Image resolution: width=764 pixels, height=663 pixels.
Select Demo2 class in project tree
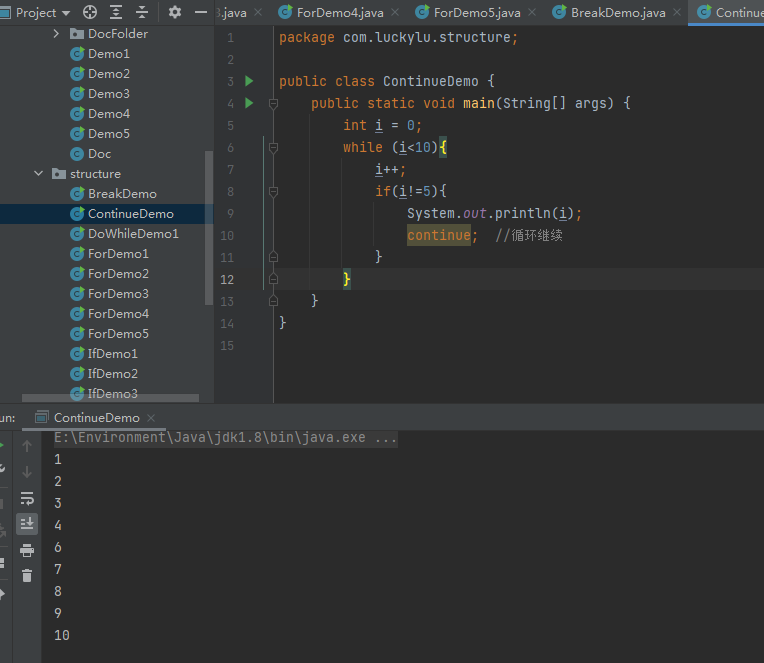click(x=108, y=74)
